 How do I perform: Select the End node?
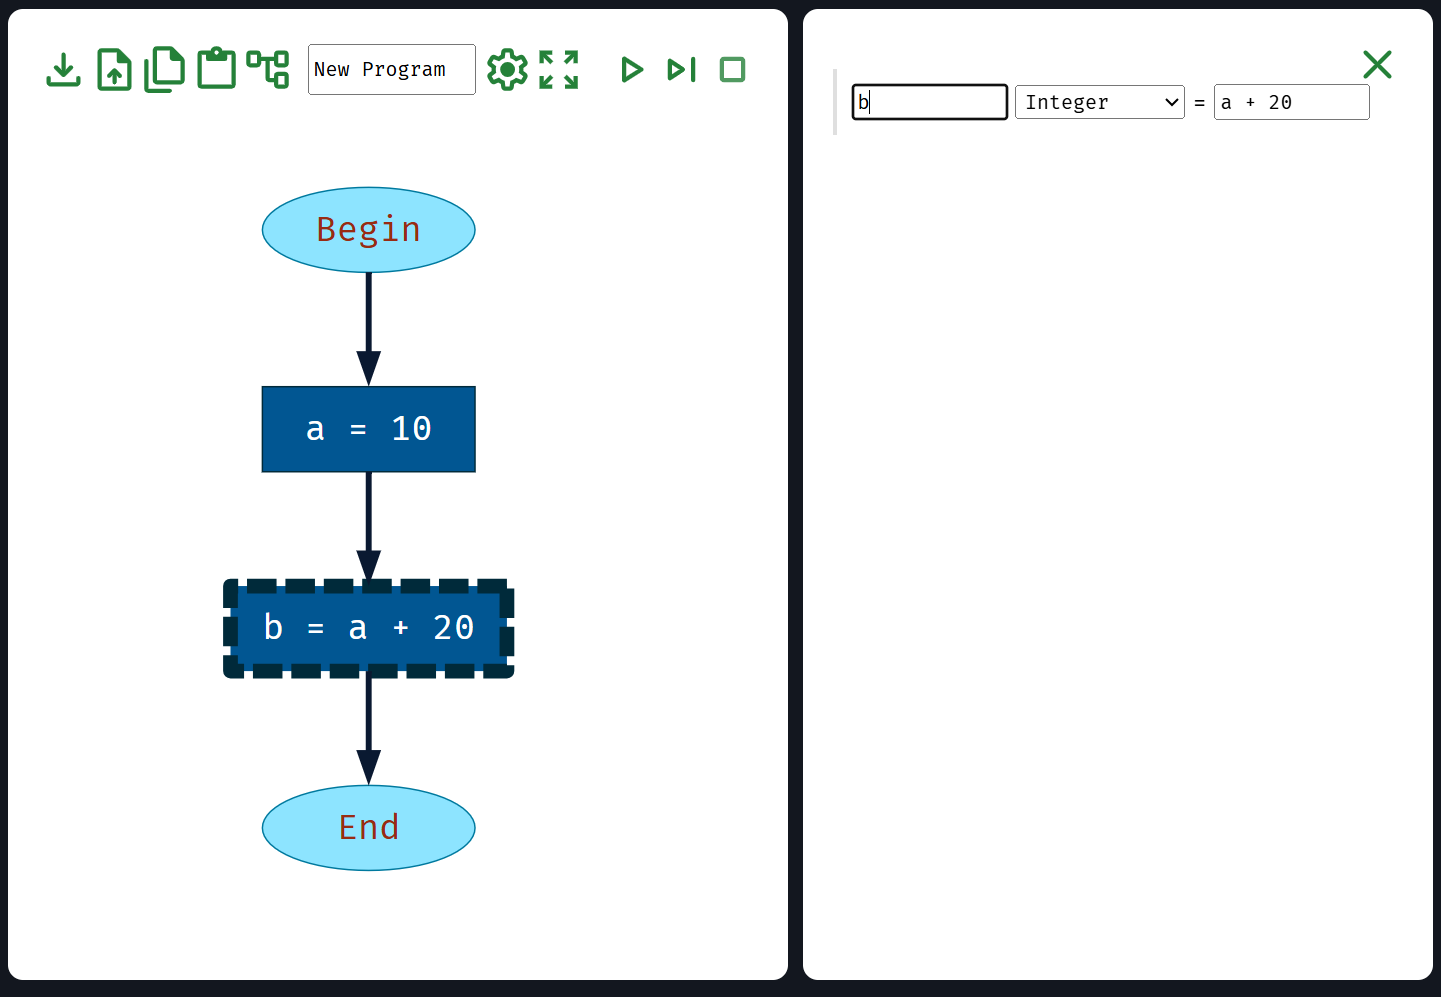point(368,828)
